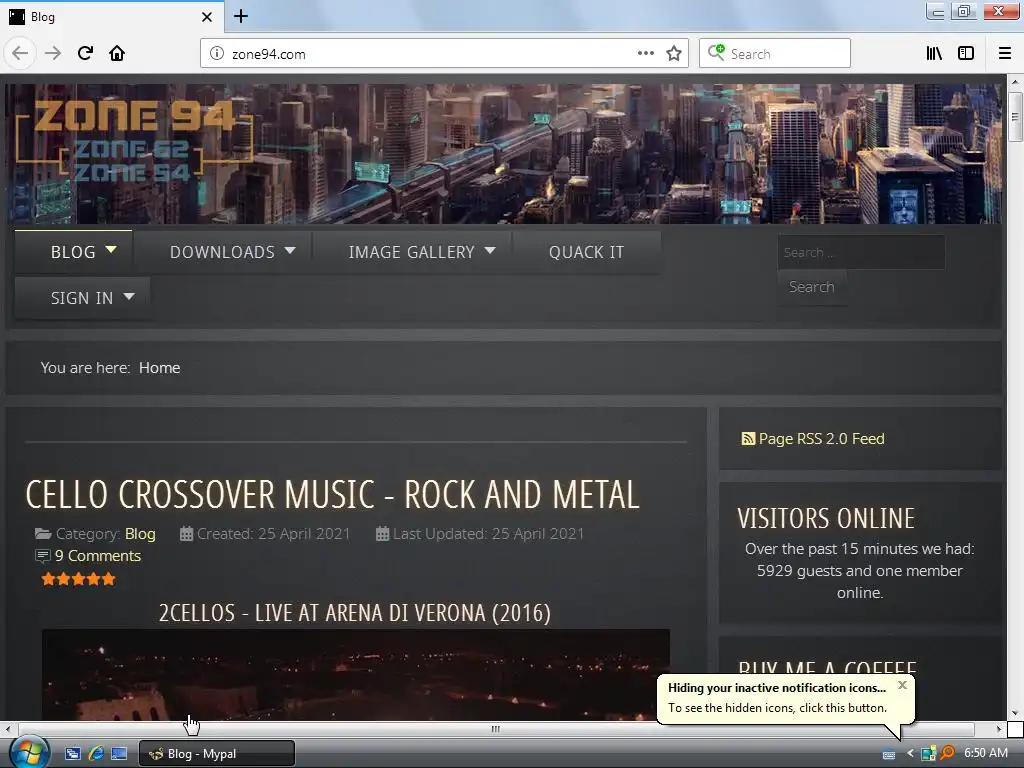Click the scroll up arrow
The image size is (1024, 768).
coord(1014,82)
